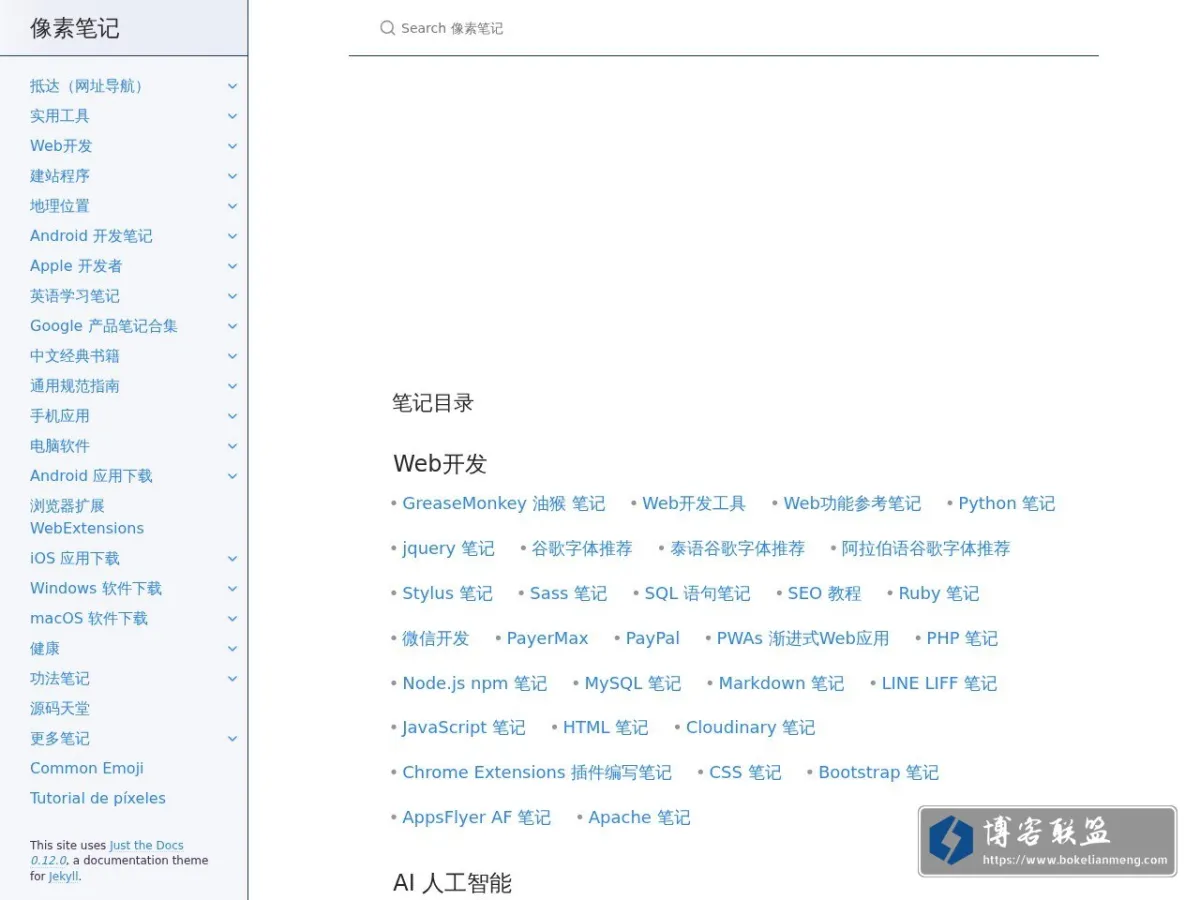Expand the 抵达（网址导航） section chevron
The height and width of the screenshot is (900, 1200).
coord(232,86)
